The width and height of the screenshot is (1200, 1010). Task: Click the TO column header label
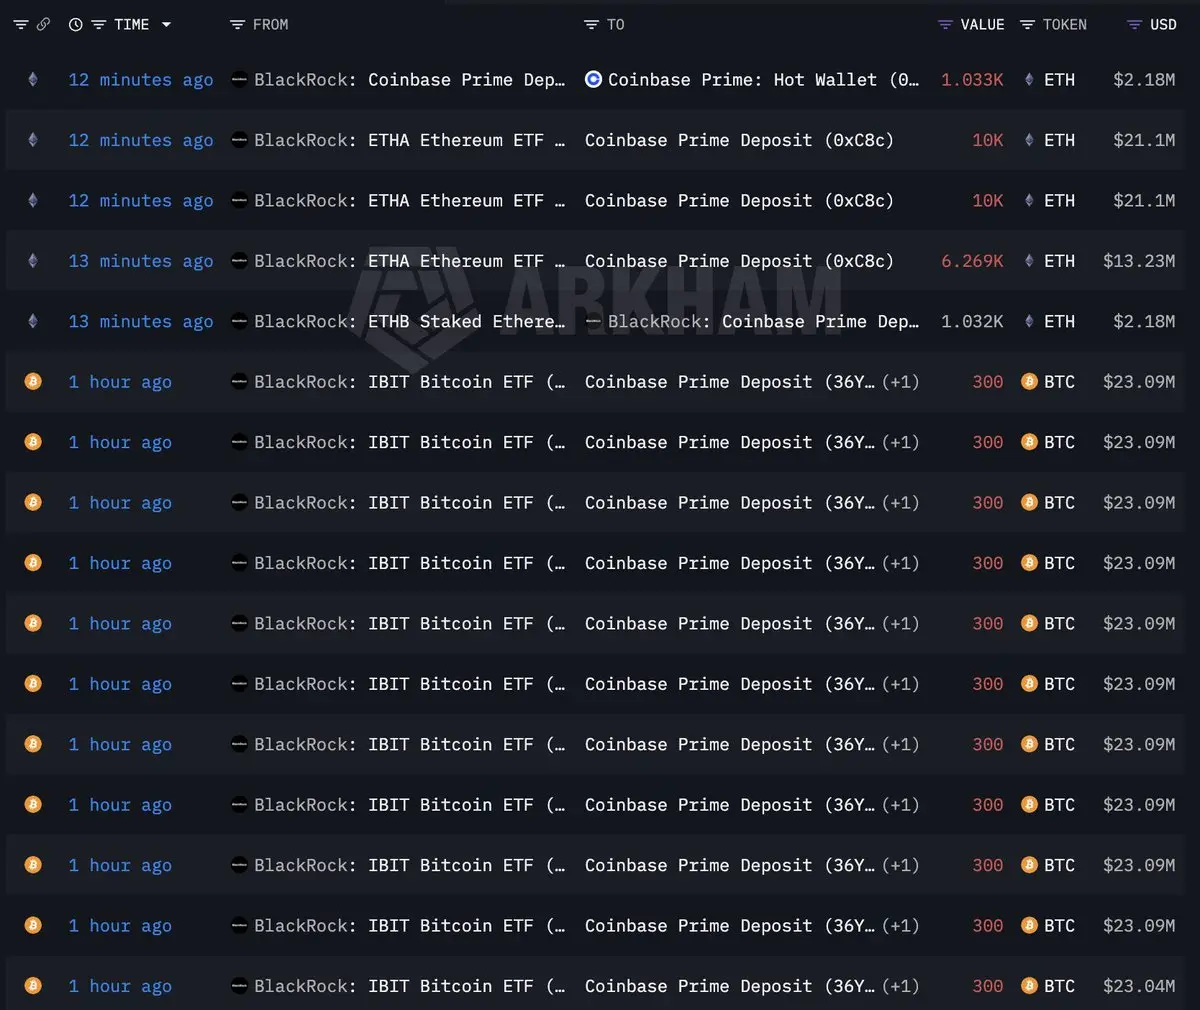616,25
